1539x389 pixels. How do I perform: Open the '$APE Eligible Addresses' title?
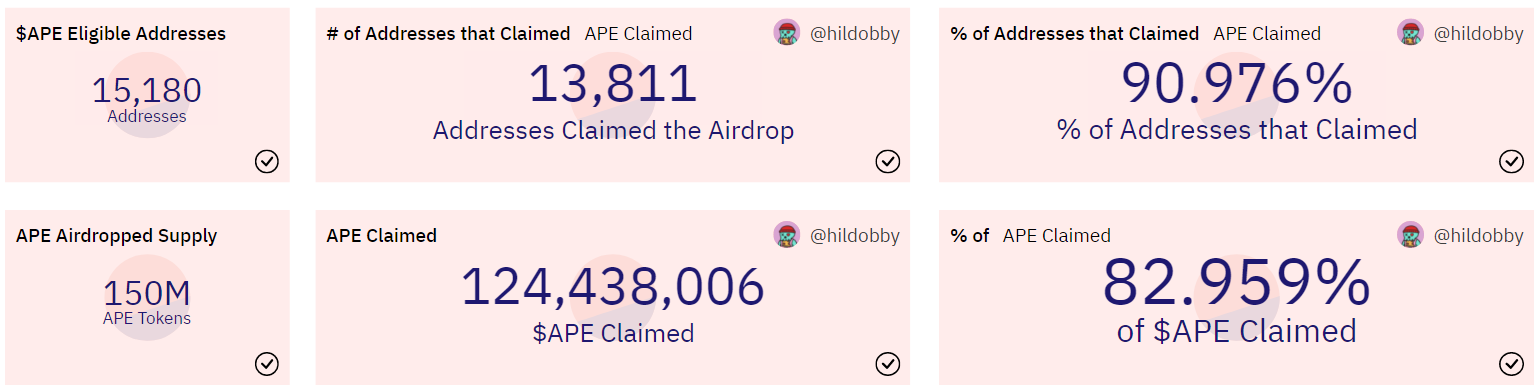click(121, 34)
